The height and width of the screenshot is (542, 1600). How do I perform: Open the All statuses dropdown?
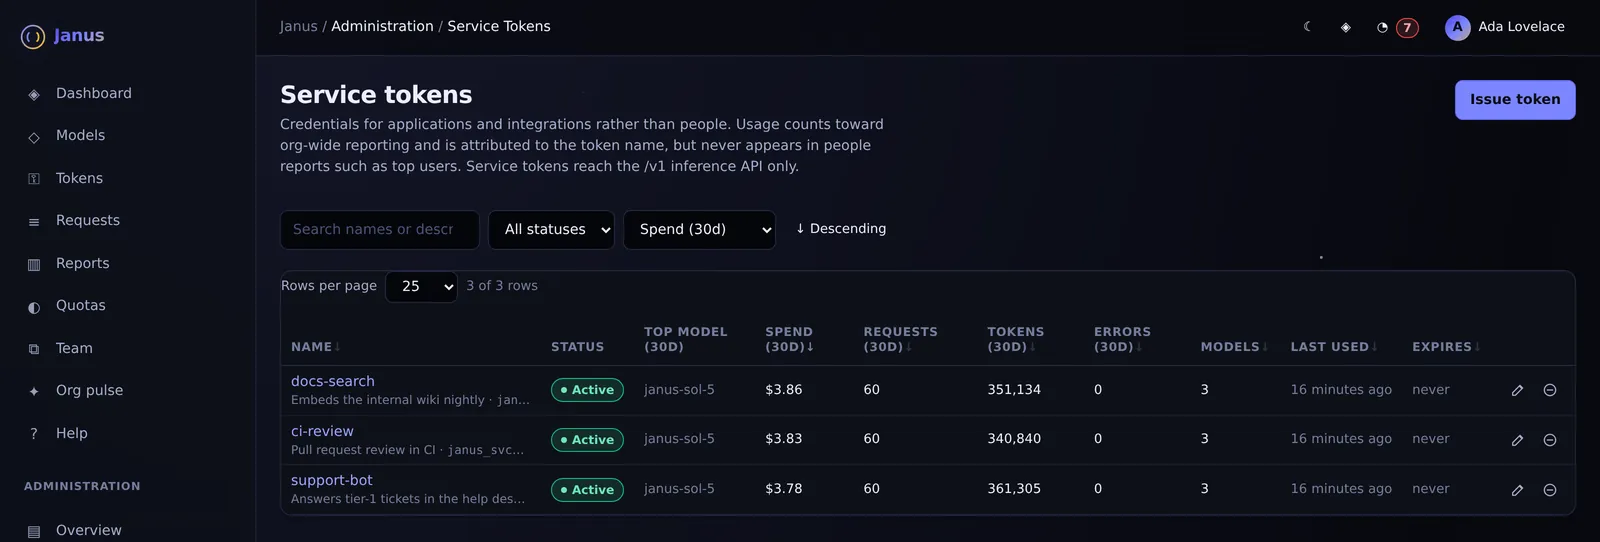tap(551, 230)
